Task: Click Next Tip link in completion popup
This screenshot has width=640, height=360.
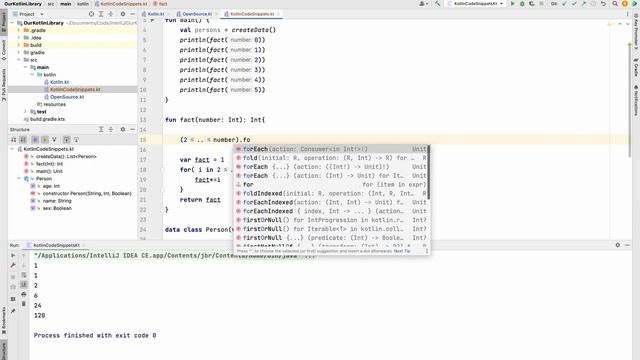Action: (x=402, y=251)
